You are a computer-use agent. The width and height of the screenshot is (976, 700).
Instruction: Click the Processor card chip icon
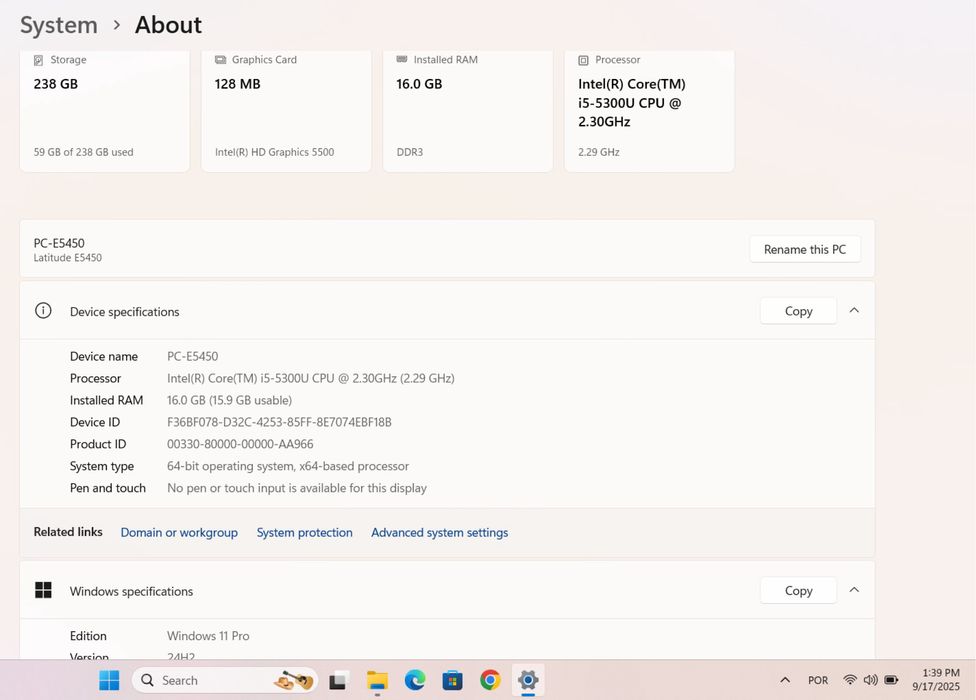(583, 60)
